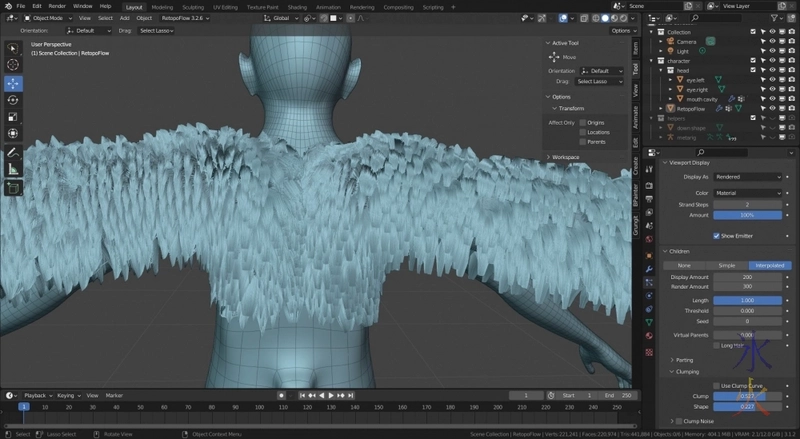Check Affect Only Origins option
The width and height of the screenshot is (800, 439).
(583, 123)
